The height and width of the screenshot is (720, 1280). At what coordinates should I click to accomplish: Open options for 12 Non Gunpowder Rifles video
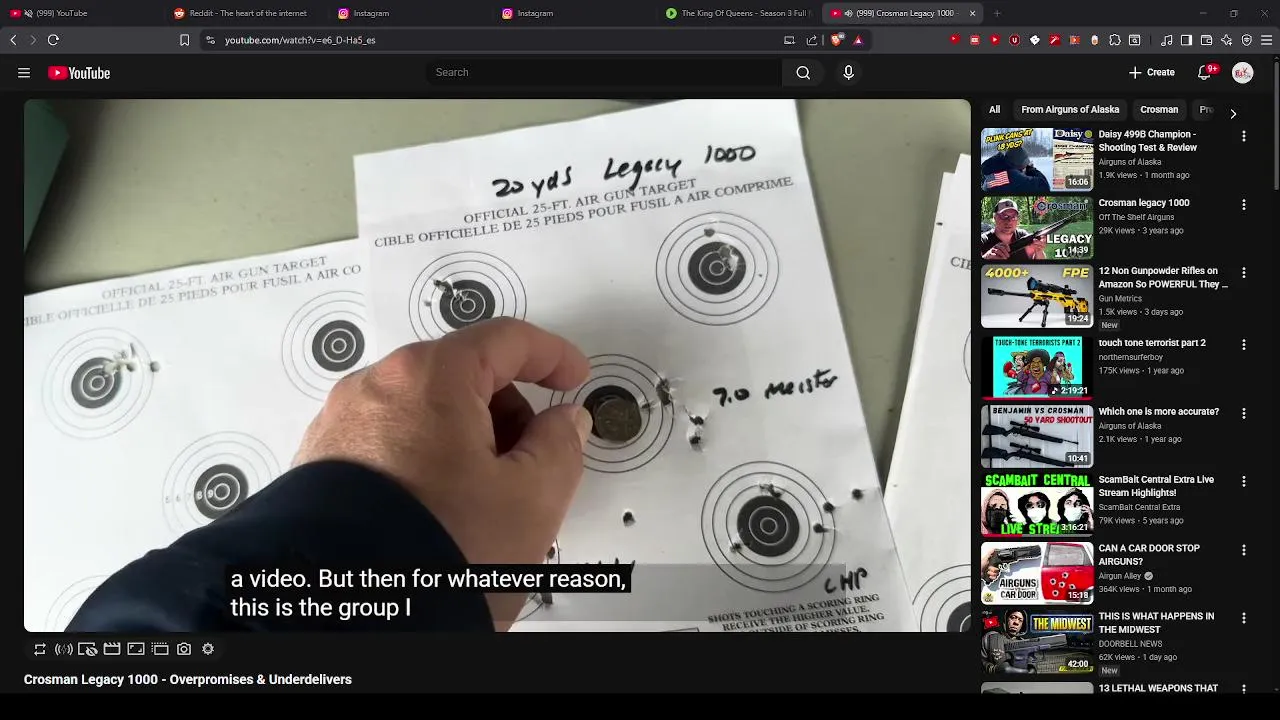tap(1244, 273)
